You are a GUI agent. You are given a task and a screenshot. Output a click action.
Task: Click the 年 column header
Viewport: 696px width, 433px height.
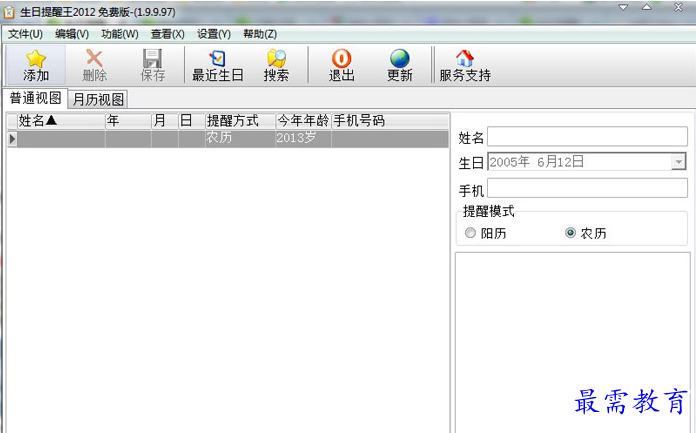(x=128, y=121)
